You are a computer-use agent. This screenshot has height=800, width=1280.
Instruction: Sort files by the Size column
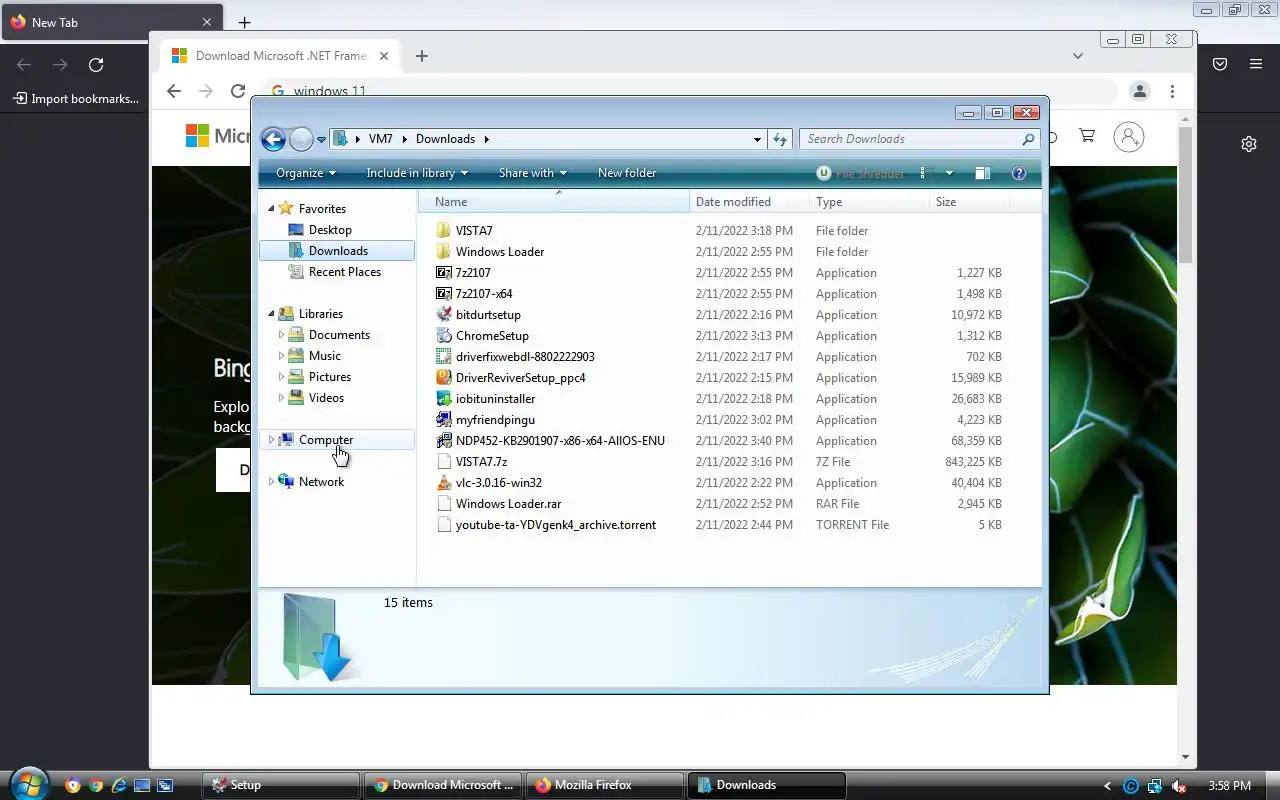(969, 201)
